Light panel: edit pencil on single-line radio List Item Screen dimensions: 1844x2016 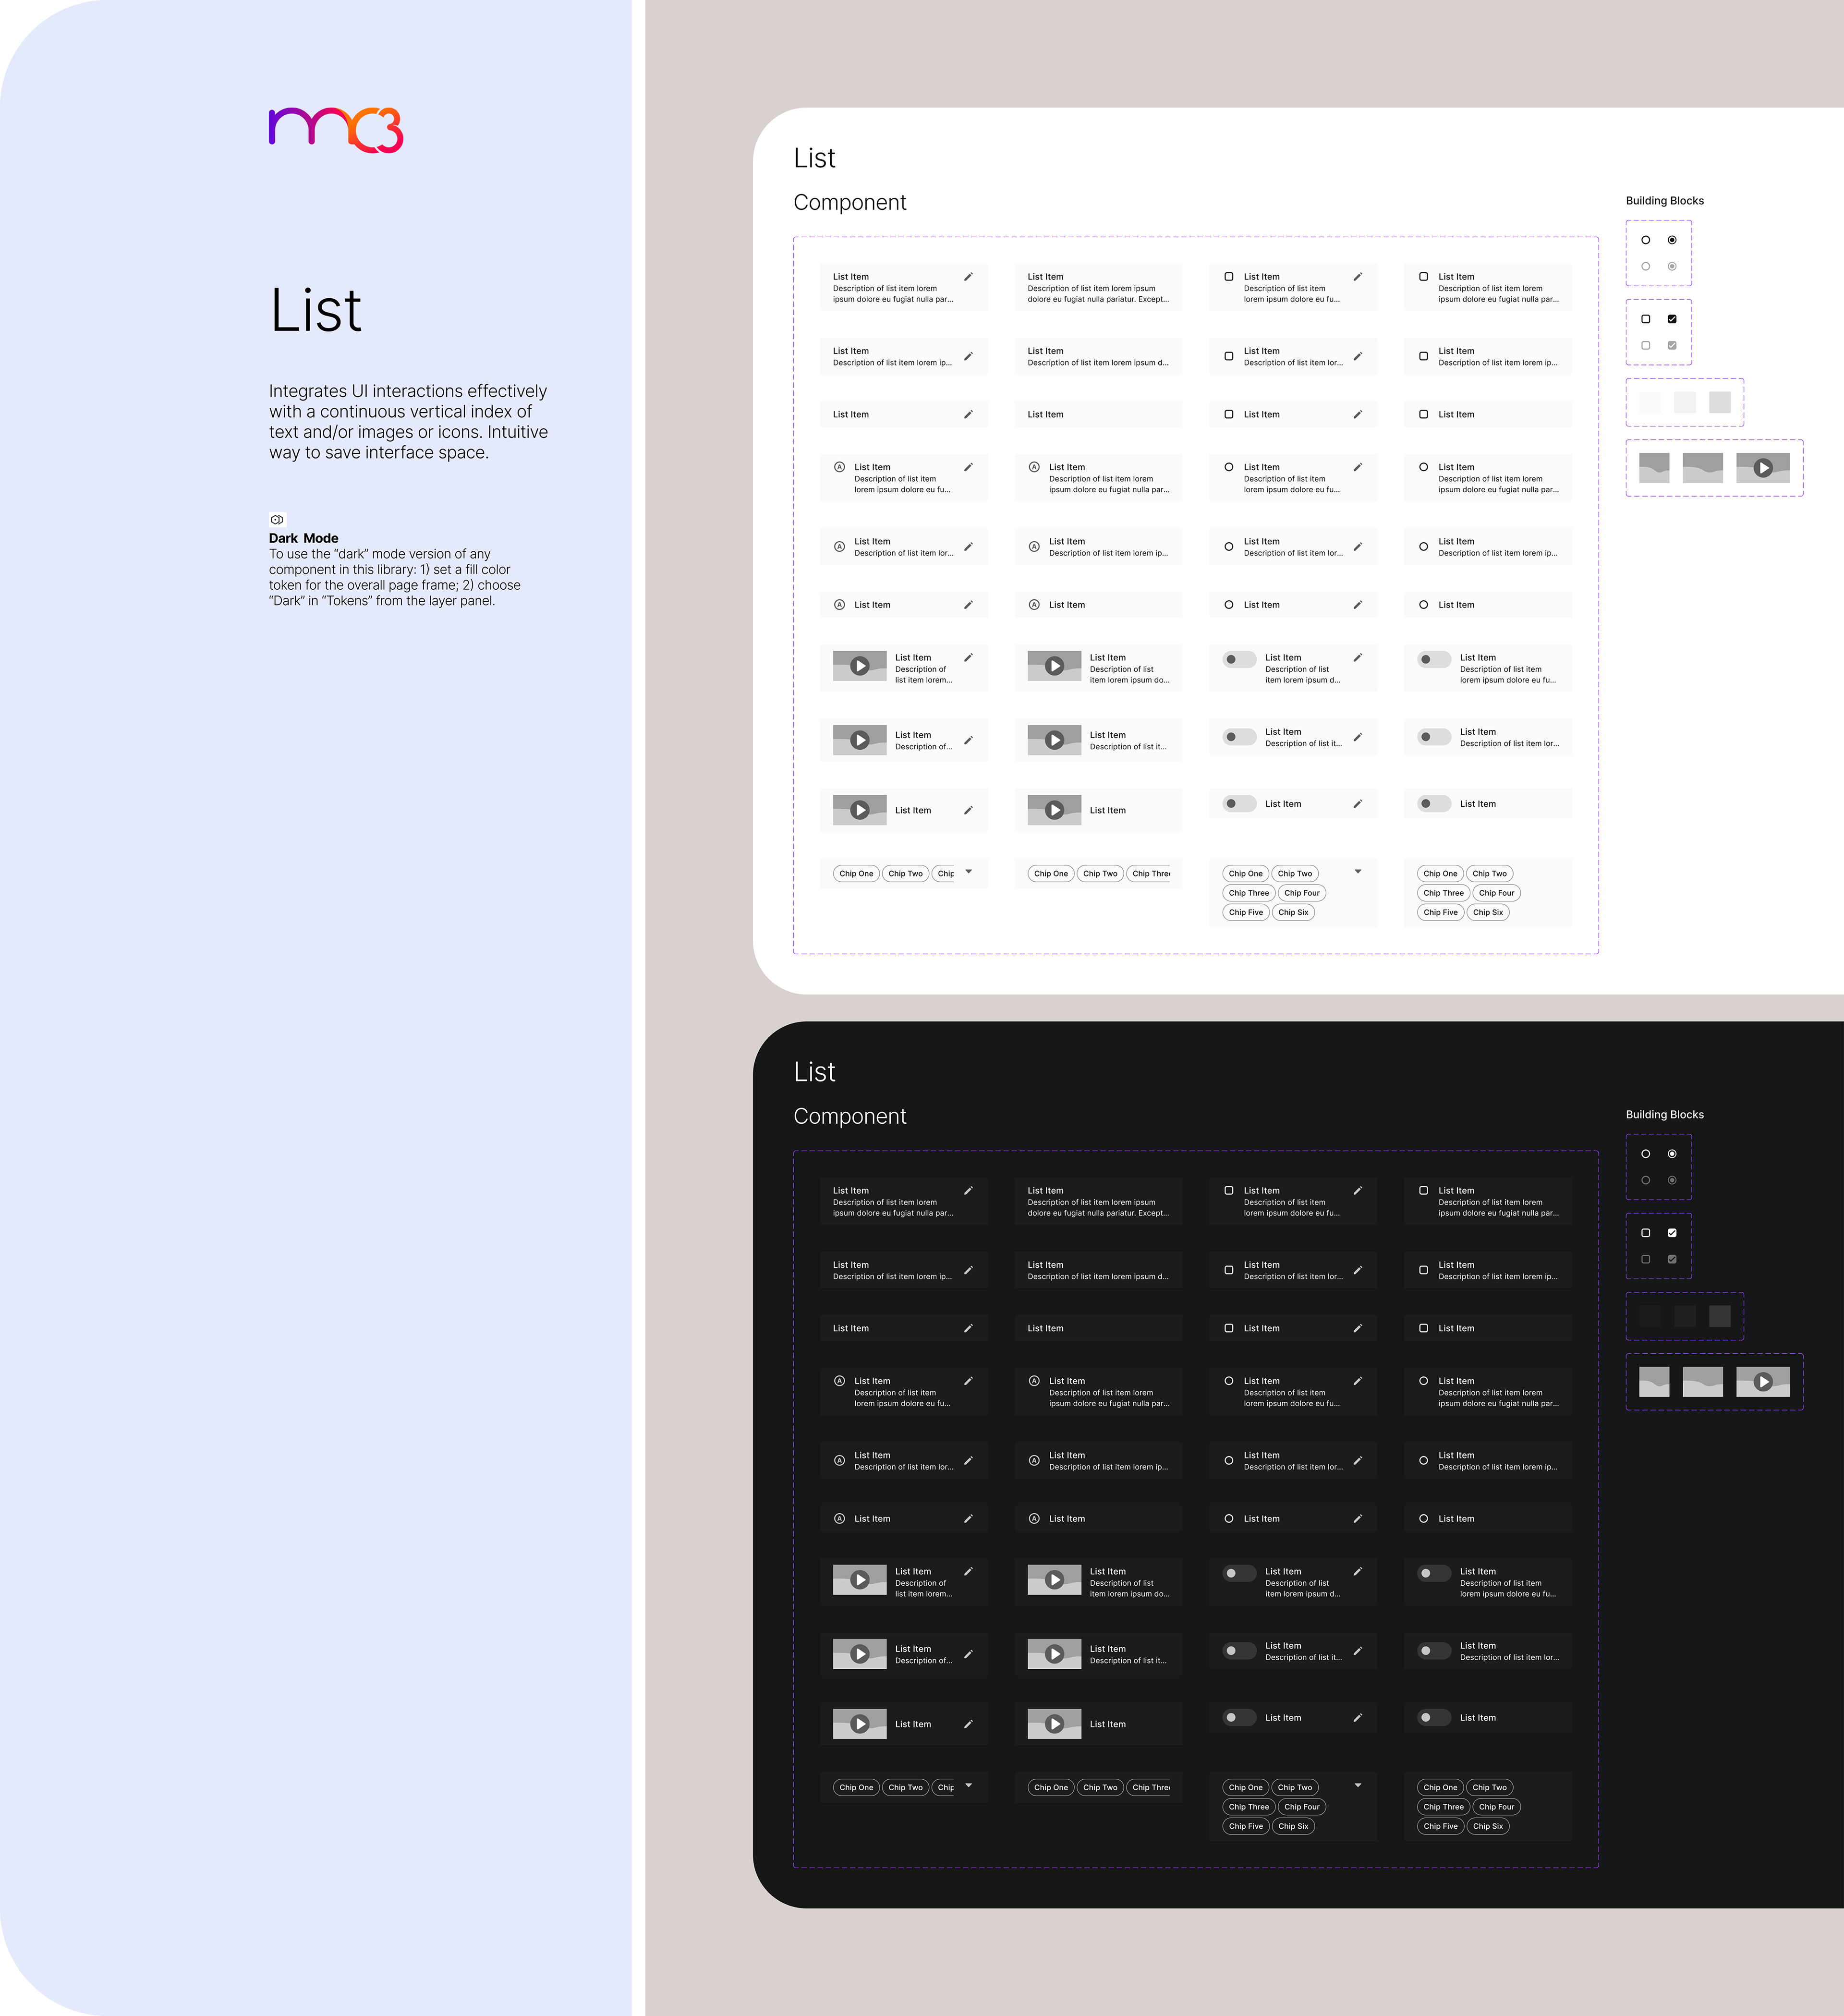[1358, 605]
